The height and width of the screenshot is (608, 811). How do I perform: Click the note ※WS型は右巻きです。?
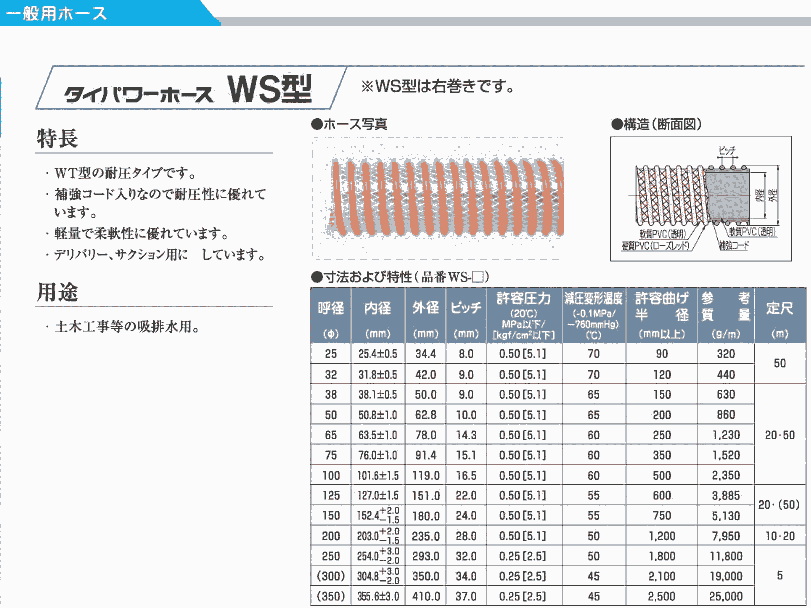(438, 86)
